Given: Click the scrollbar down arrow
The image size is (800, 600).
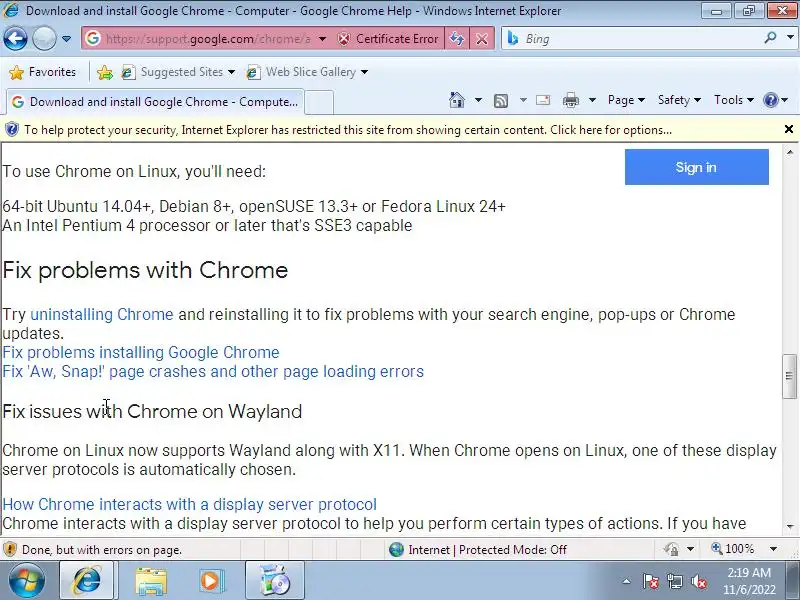Looking at the screenshot, I should click(x=790, y=527).
